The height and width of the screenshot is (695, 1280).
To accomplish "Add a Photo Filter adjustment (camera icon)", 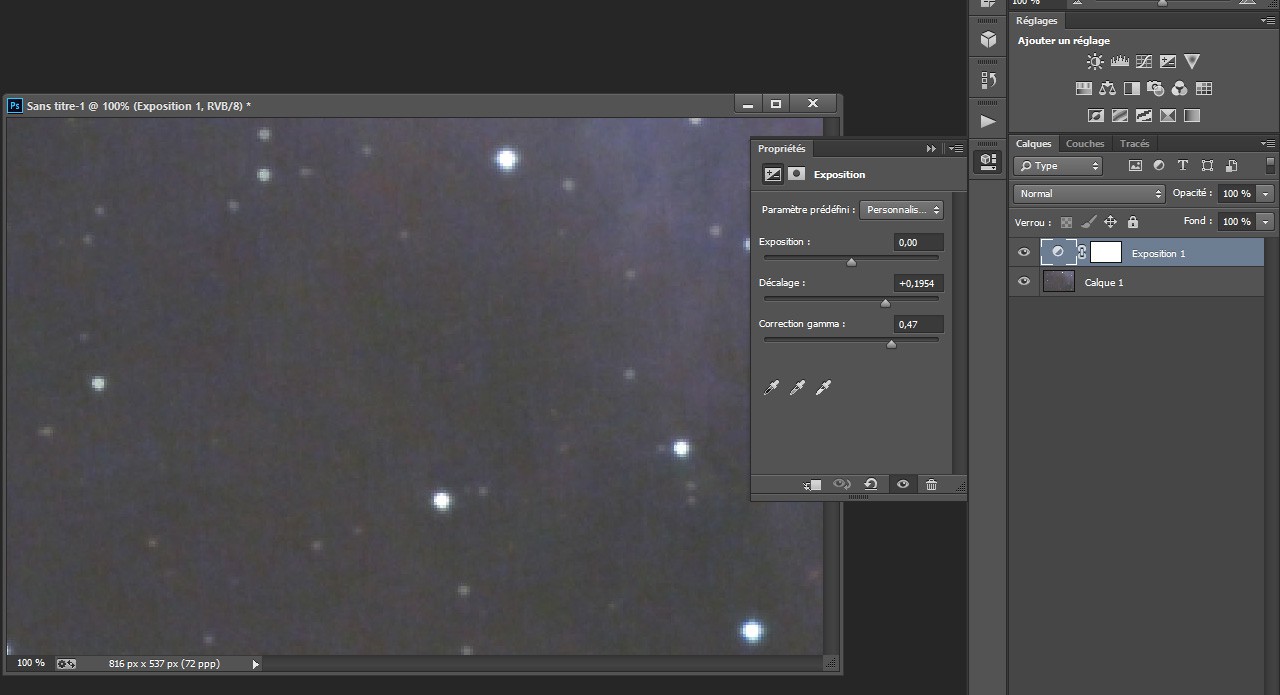I will (1155, 89).
